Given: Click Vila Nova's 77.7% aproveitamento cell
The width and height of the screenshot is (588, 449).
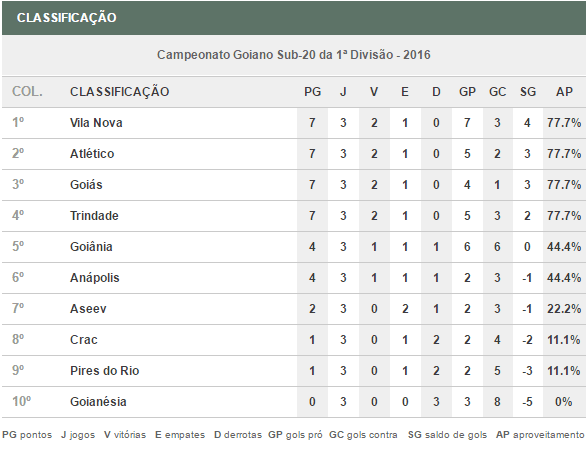Looking at the screenshot, I should (x=564, y=123).
